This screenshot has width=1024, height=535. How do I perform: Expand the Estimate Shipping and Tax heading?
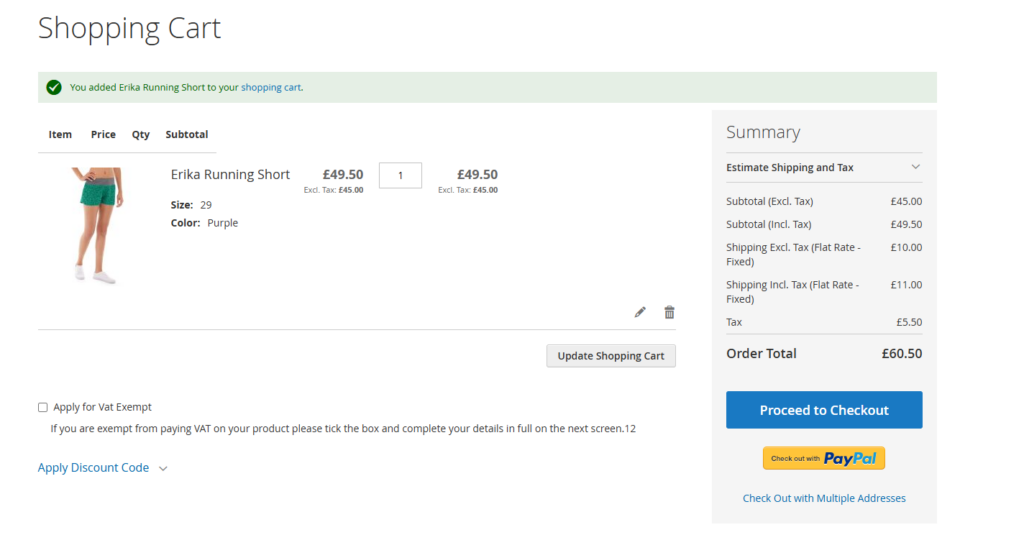point(790,167)
